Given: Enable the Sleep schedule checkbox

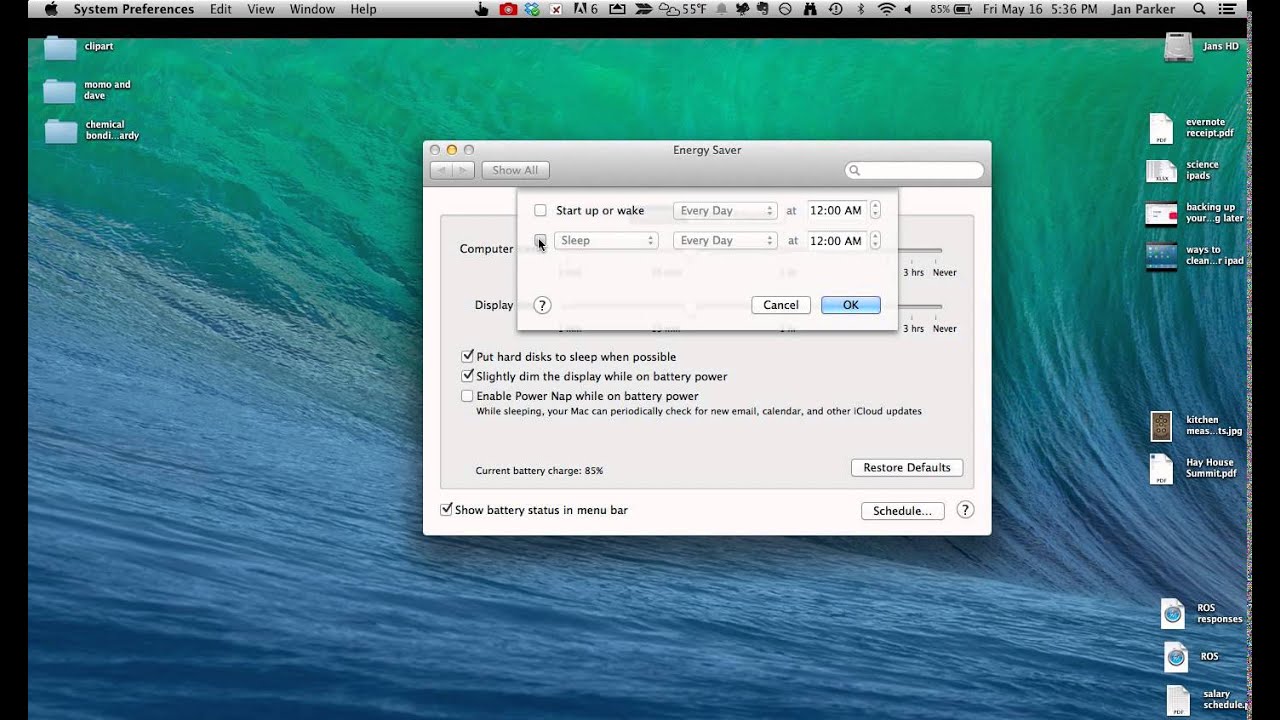Looking at the screenshot, I should (540, 241).
